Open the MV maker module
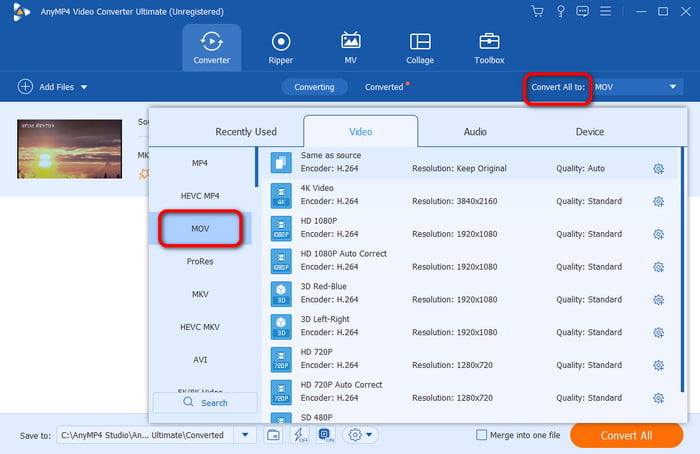The height and width of the screenshot is (454, 700). [x=350, y=48]
